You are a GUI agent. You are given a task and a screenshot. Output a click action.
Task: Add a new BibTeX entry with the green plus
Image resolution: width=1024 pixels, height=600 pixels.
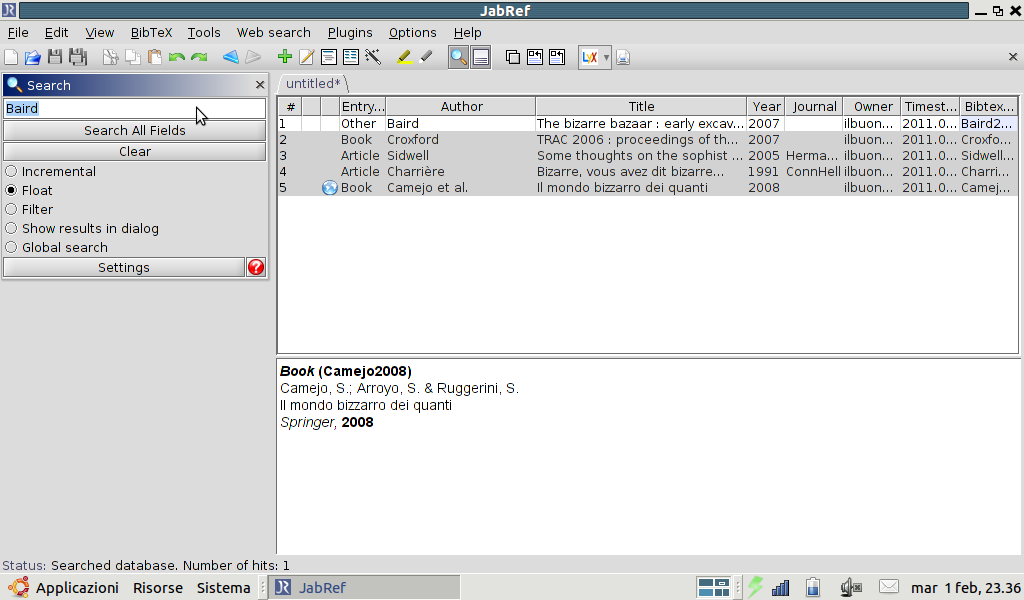284,57
